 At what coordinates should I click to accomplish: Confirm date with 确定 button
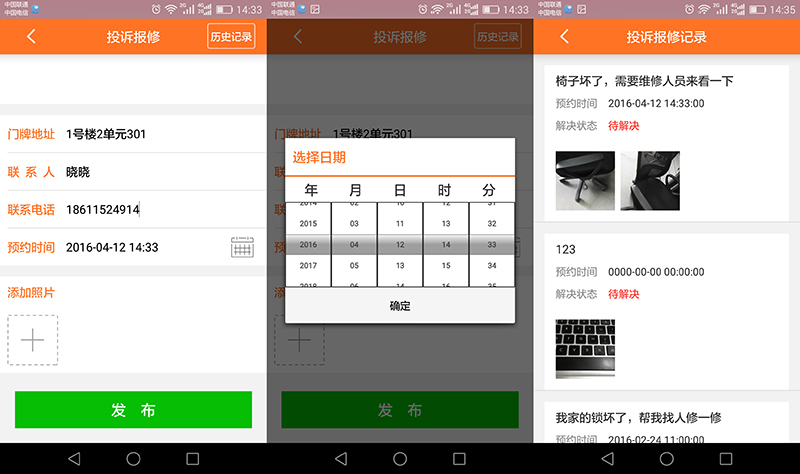400,306
